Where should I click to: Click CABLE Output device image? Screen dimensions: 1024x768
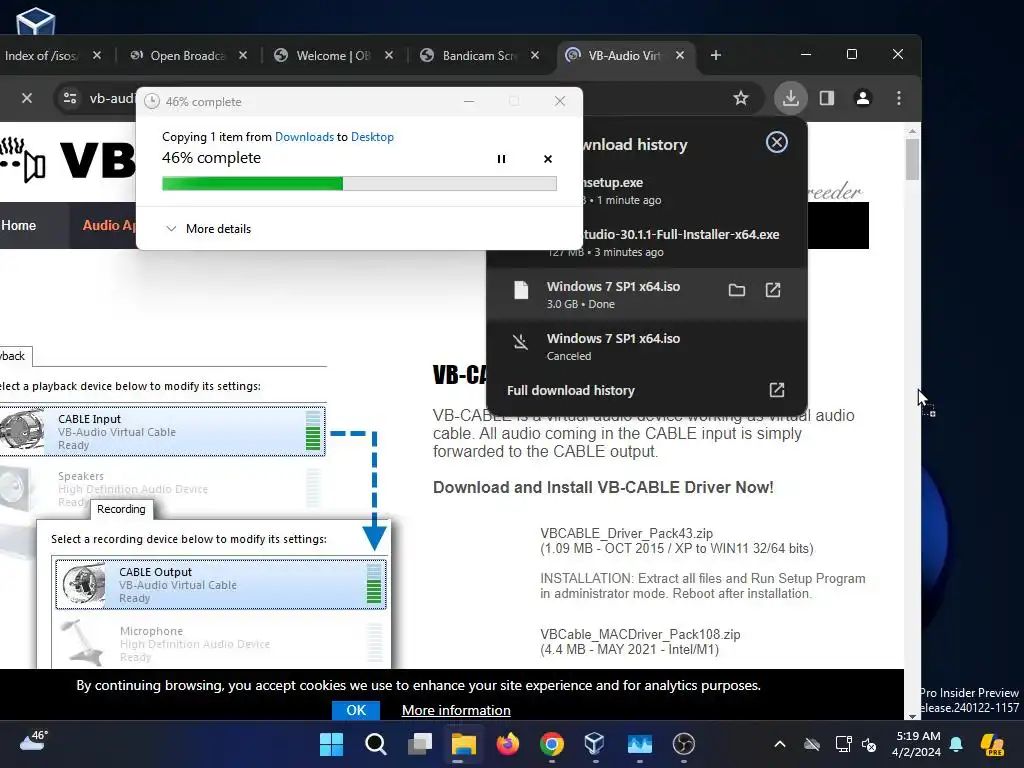pos(84,584)
